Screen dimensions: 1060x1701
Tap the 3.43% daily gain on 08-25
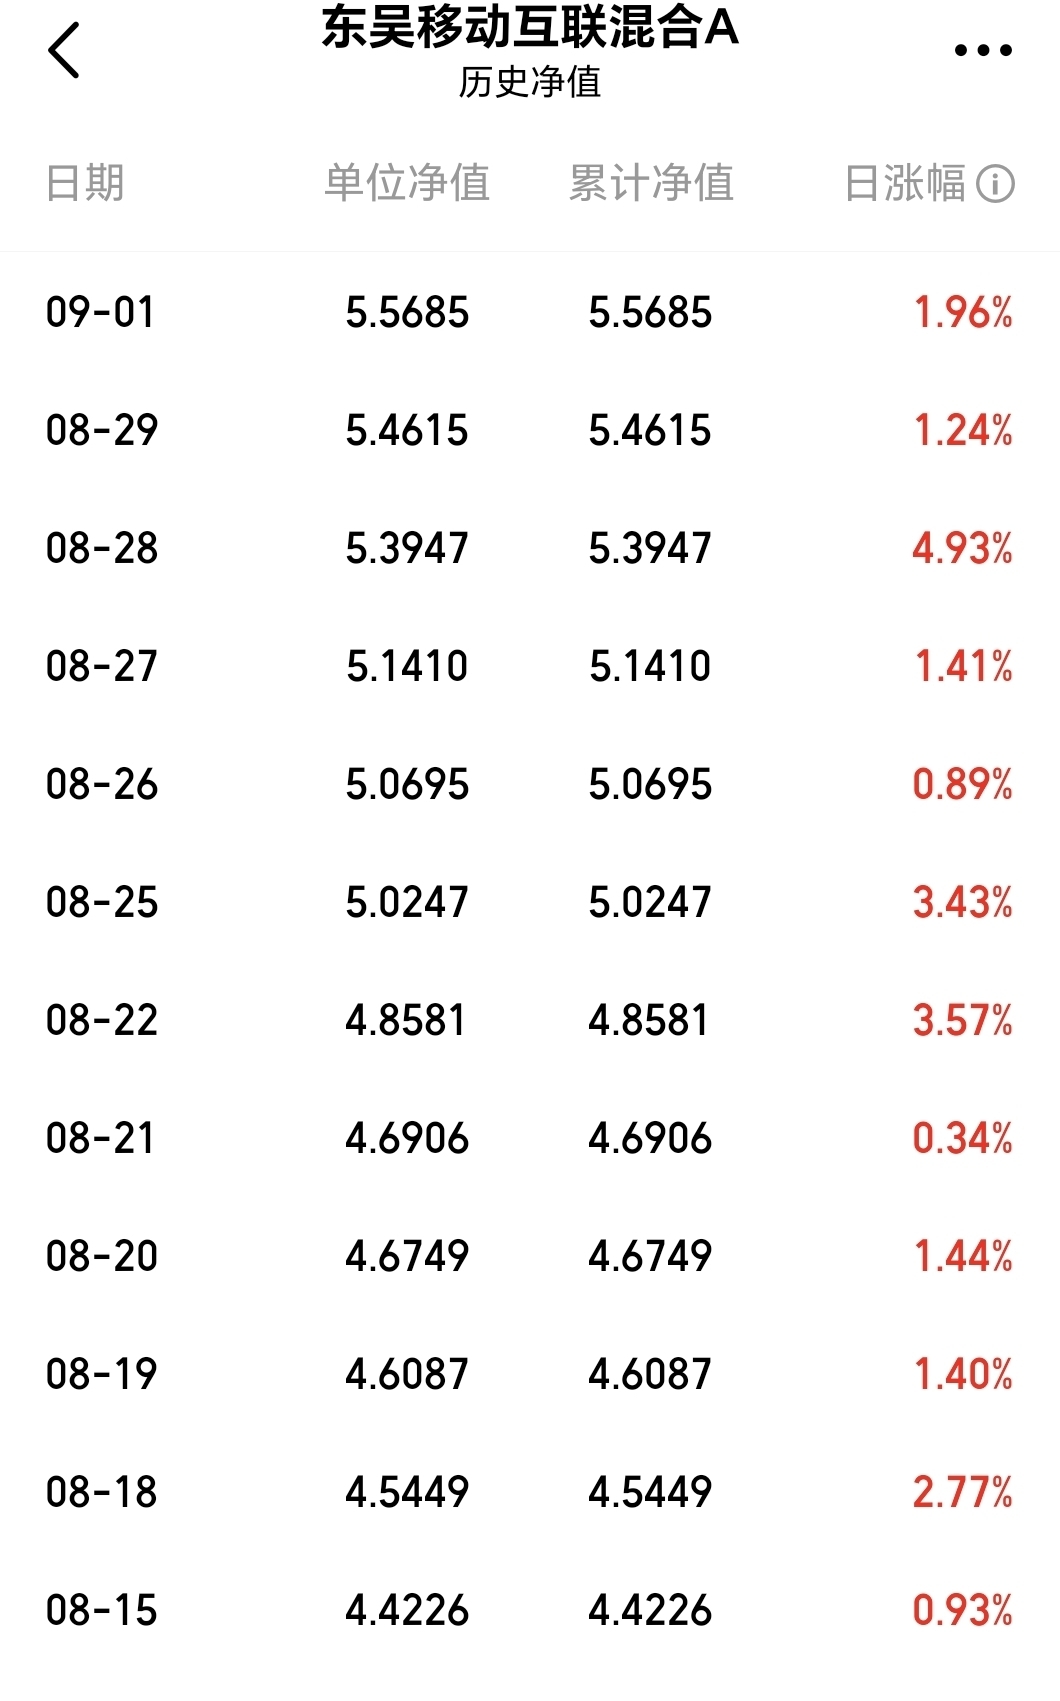tap(962, 902)
